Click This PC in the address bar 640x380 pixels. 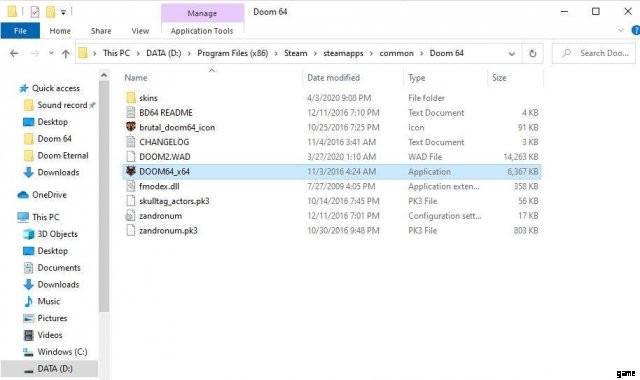click(x=116, y=53)
